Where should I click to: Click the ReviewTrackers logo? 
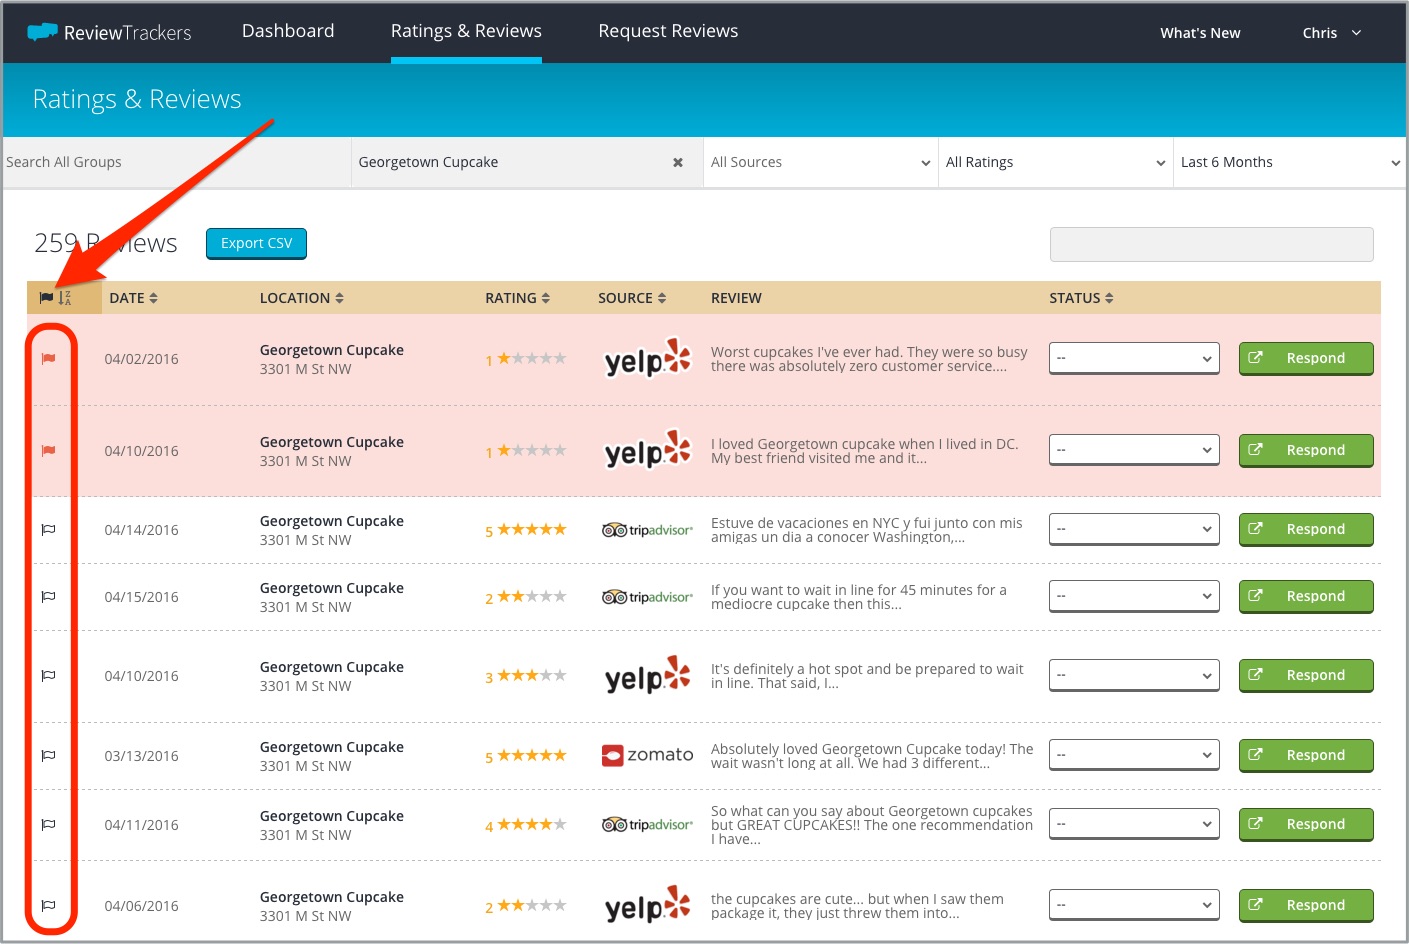[108, 32]
